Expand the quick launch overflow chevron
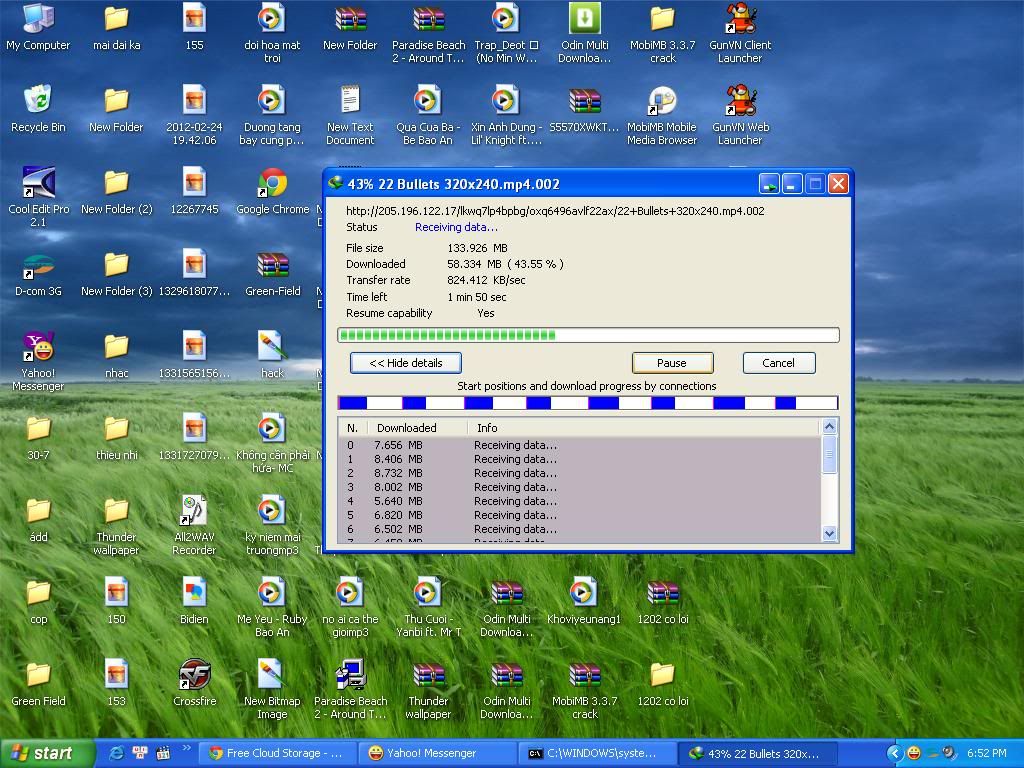Image resolution: width=1024 pixels, height=768 pixels. (x=186, y=748)
